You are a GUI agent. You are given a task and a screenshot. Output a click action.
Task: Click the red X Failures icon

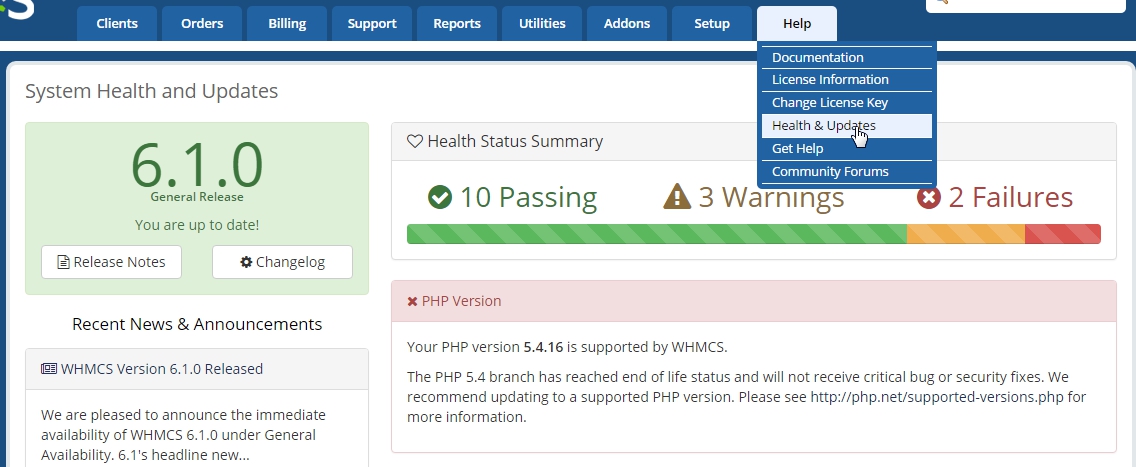coord(929,197)
